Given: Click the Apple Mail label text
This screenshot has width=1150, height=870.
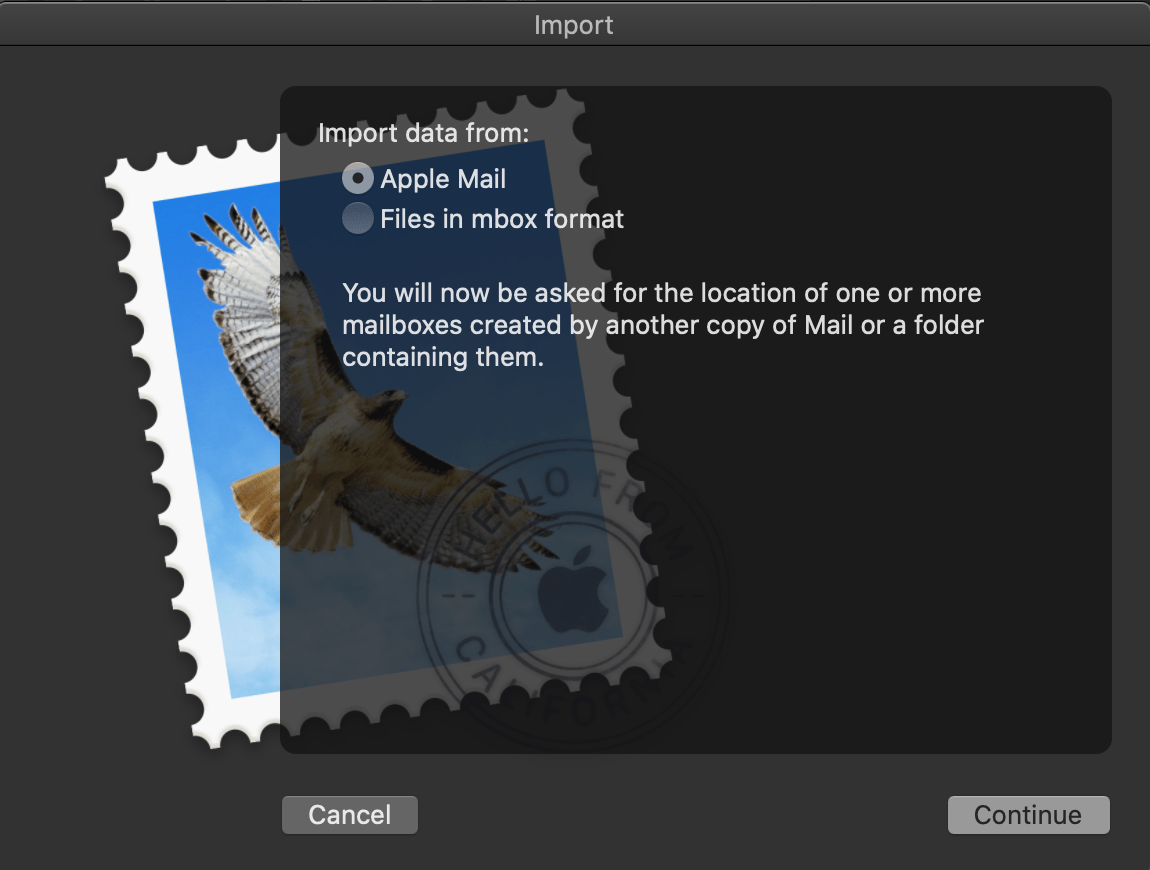Looking at the screenshot, I should point(443,178).
